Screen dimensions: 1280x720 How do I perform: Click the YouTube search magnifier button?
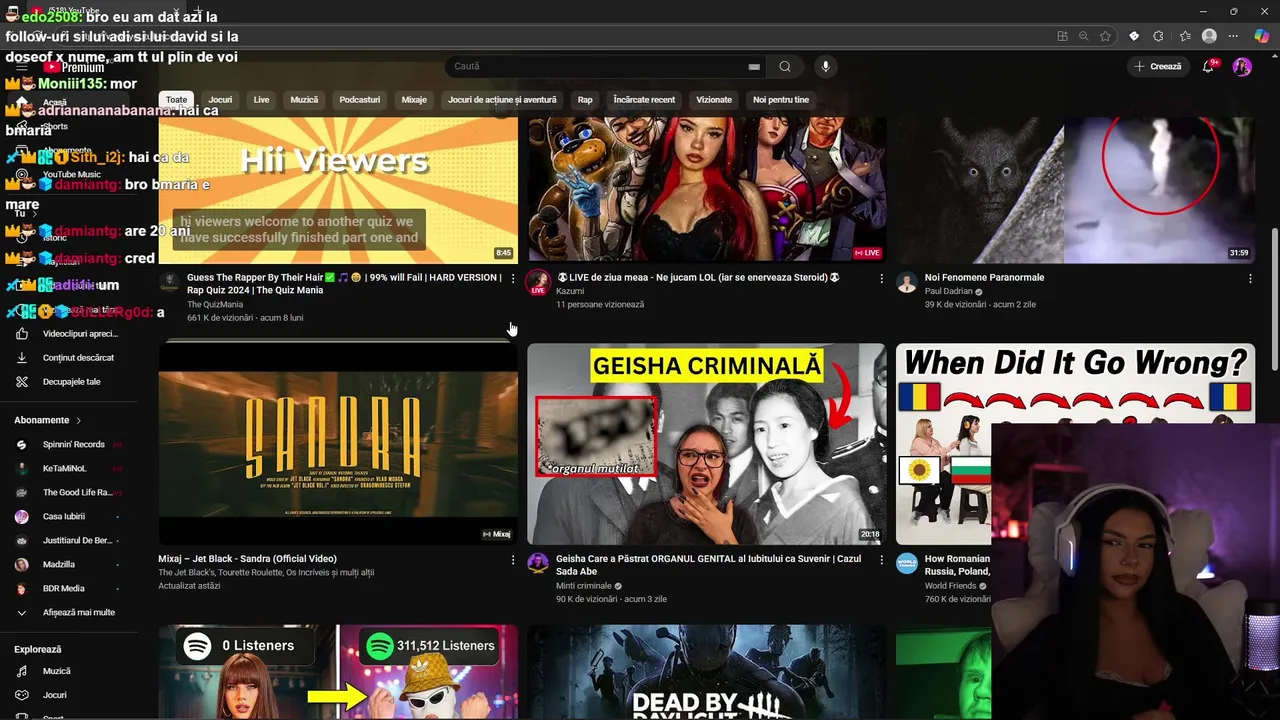tap(785, 67)
